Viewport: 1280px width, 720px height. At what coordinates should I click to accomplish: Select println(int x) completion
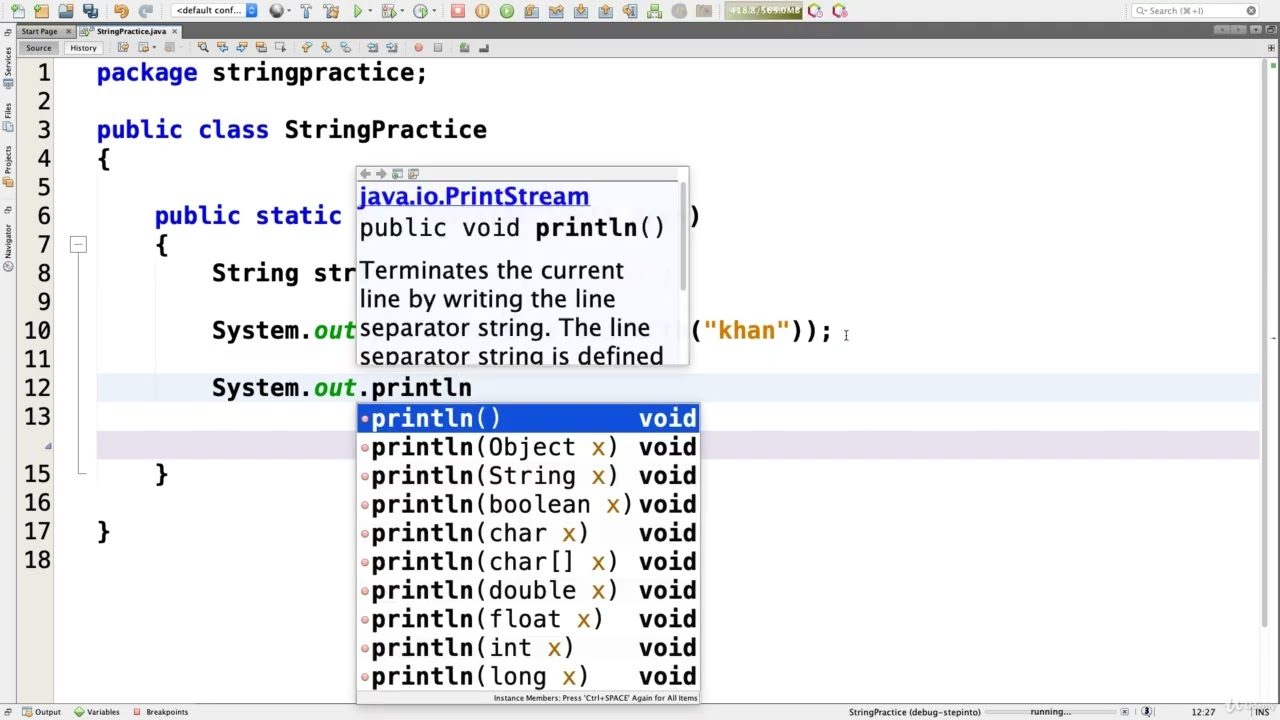tap(528, 648)
